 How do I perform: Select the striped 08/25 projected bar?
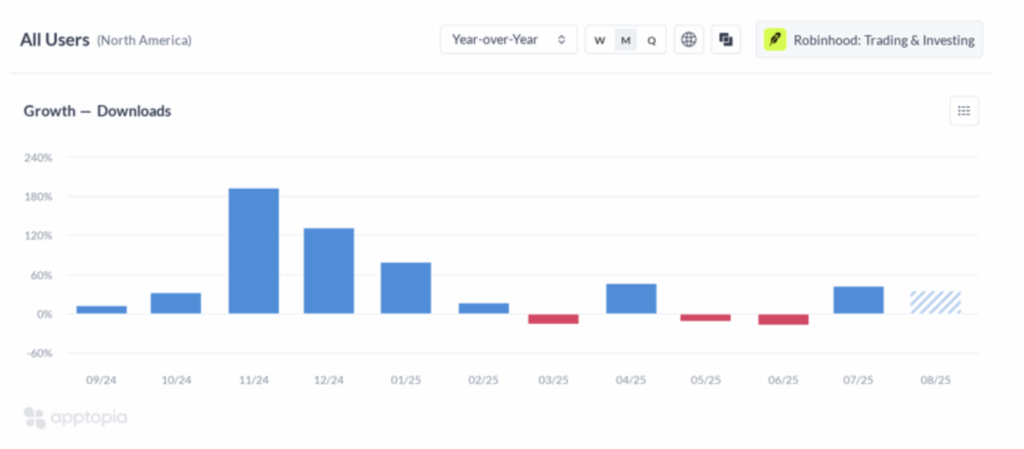(935, 302)
